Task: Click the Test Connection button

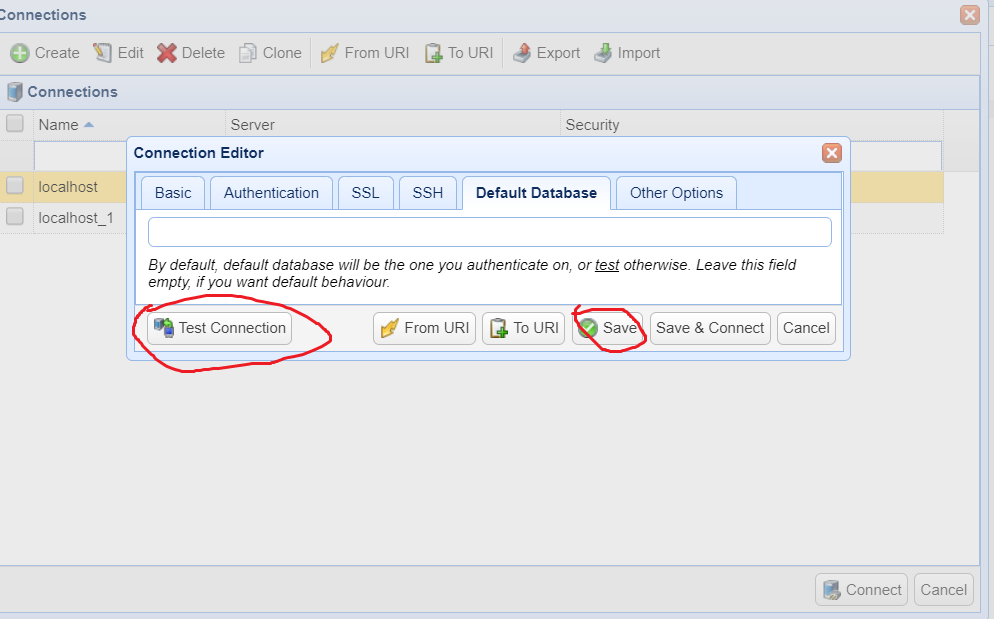Action: (219, 328)
